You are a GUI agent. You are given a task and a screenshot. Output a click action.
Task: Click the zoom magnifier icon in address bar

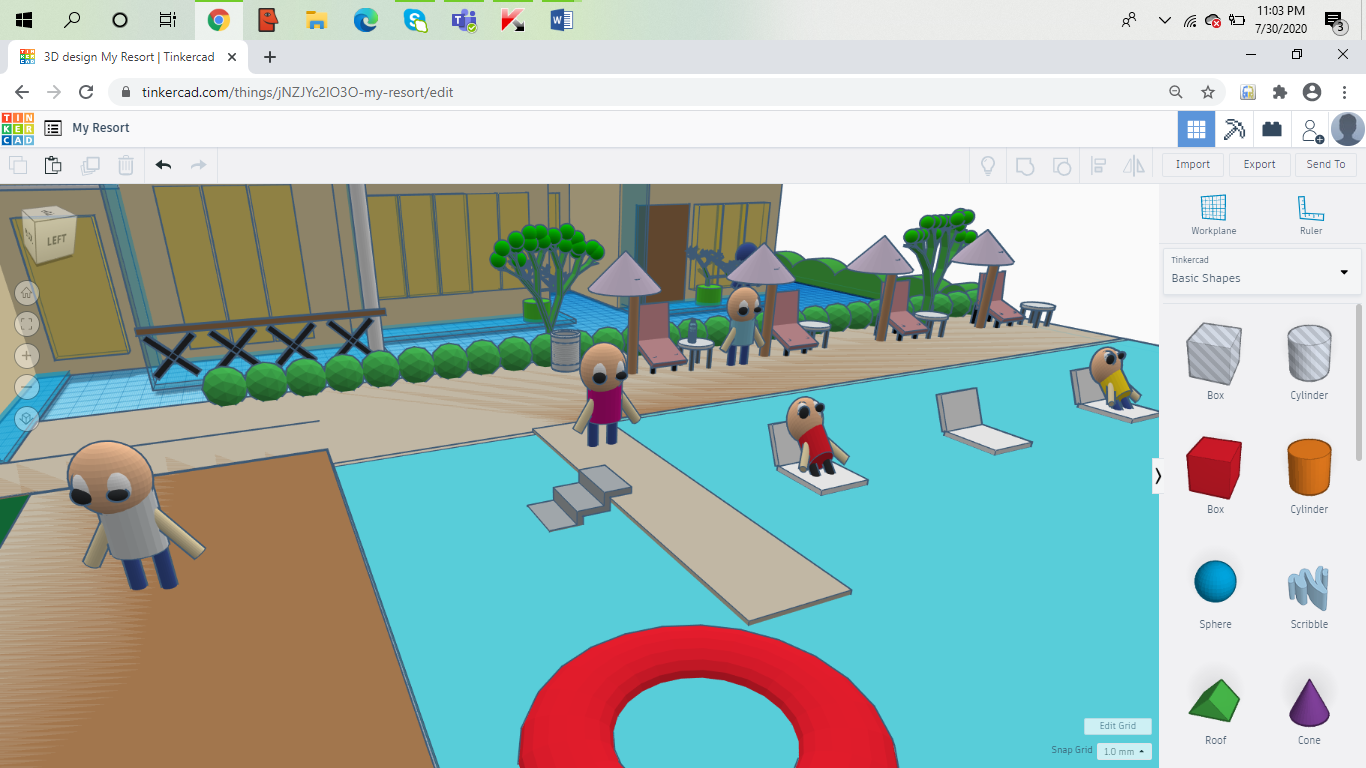pyautogui.click(x=1176, y=92)
